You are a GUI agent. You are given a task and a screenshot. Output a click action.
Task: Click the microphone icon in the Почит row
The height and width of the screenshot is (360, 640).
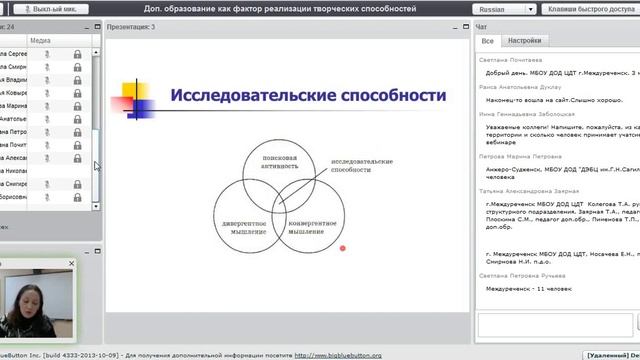click(47, 145)
